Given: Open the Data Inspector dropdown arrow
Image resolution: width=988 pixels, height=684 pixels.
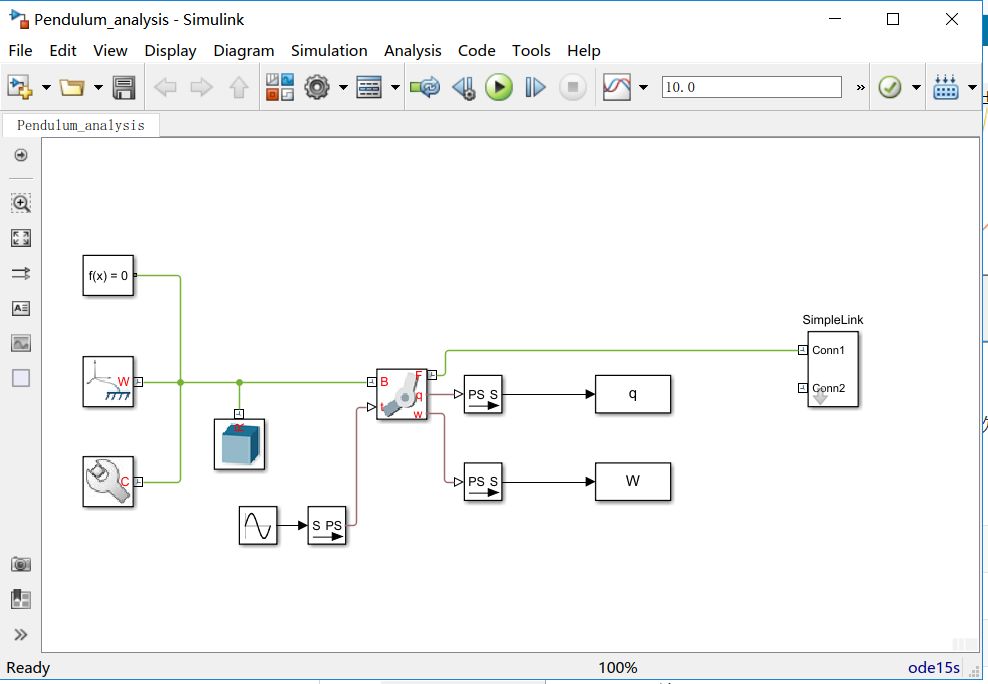Looking at the screenshot, I should click(x=643, y=88).
